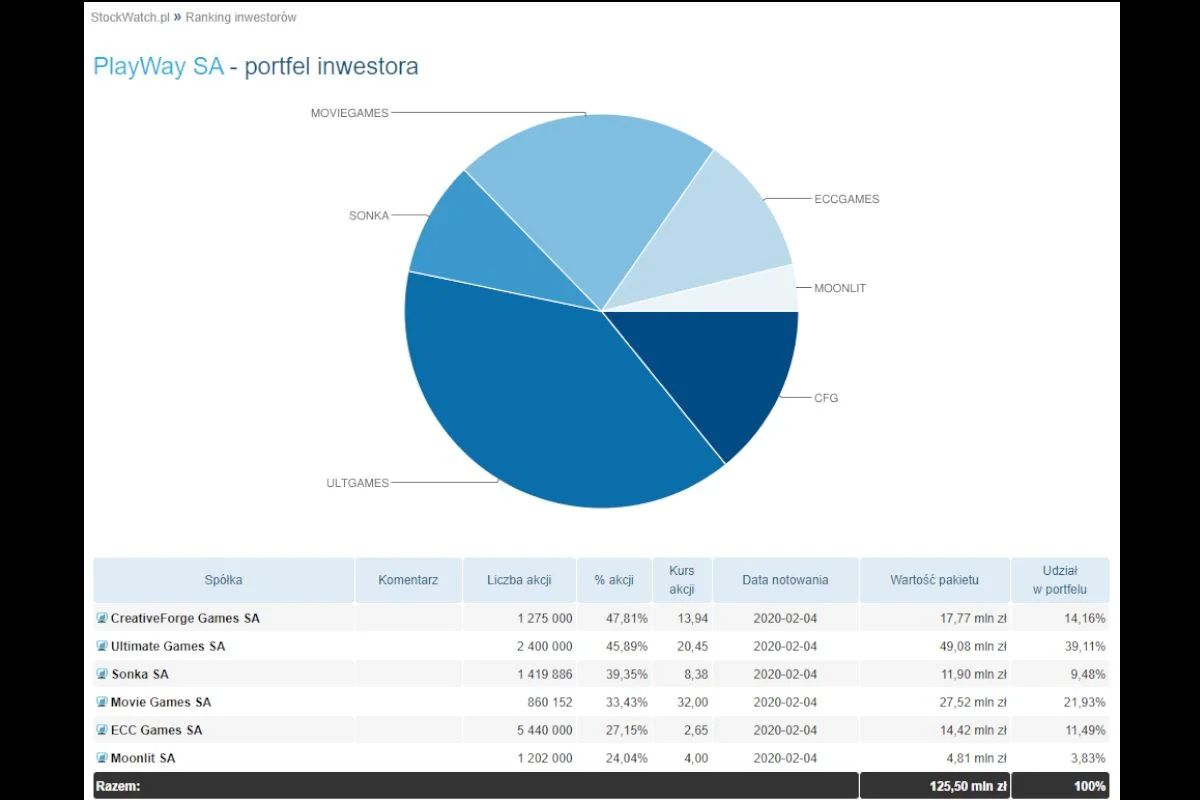Click the 100% total share cell
Viewport: 1200px width, 800px height.
click(x=1060, y=787)
